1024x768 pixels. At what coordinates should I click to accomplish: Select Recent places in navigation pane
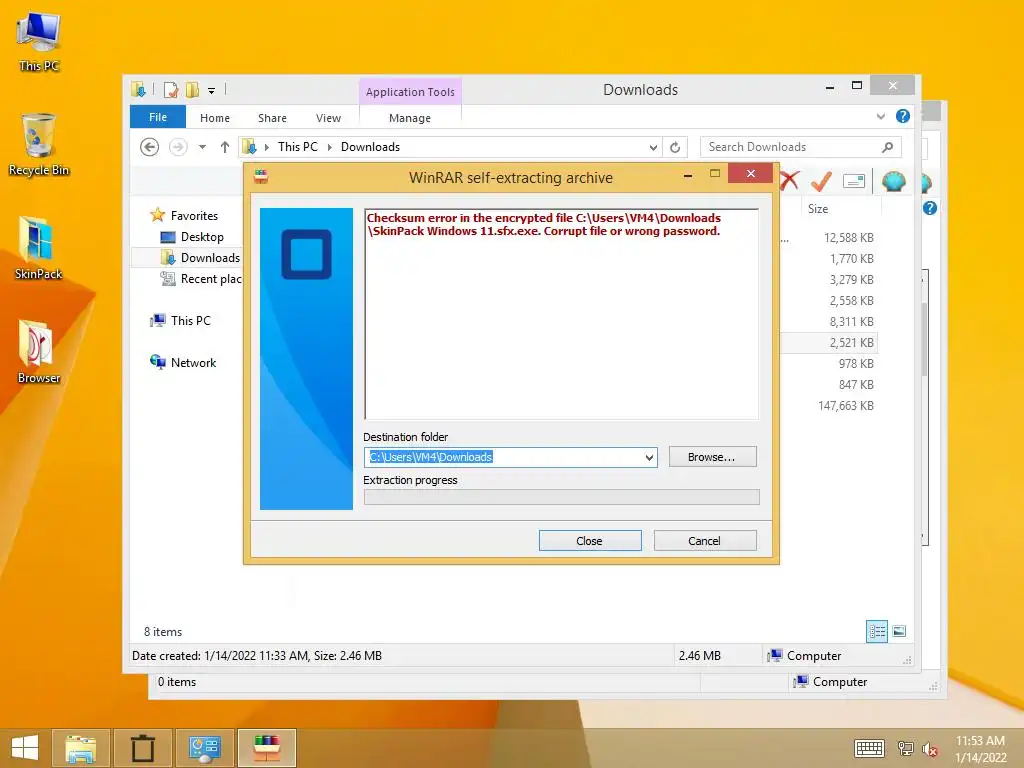[201, 279]
